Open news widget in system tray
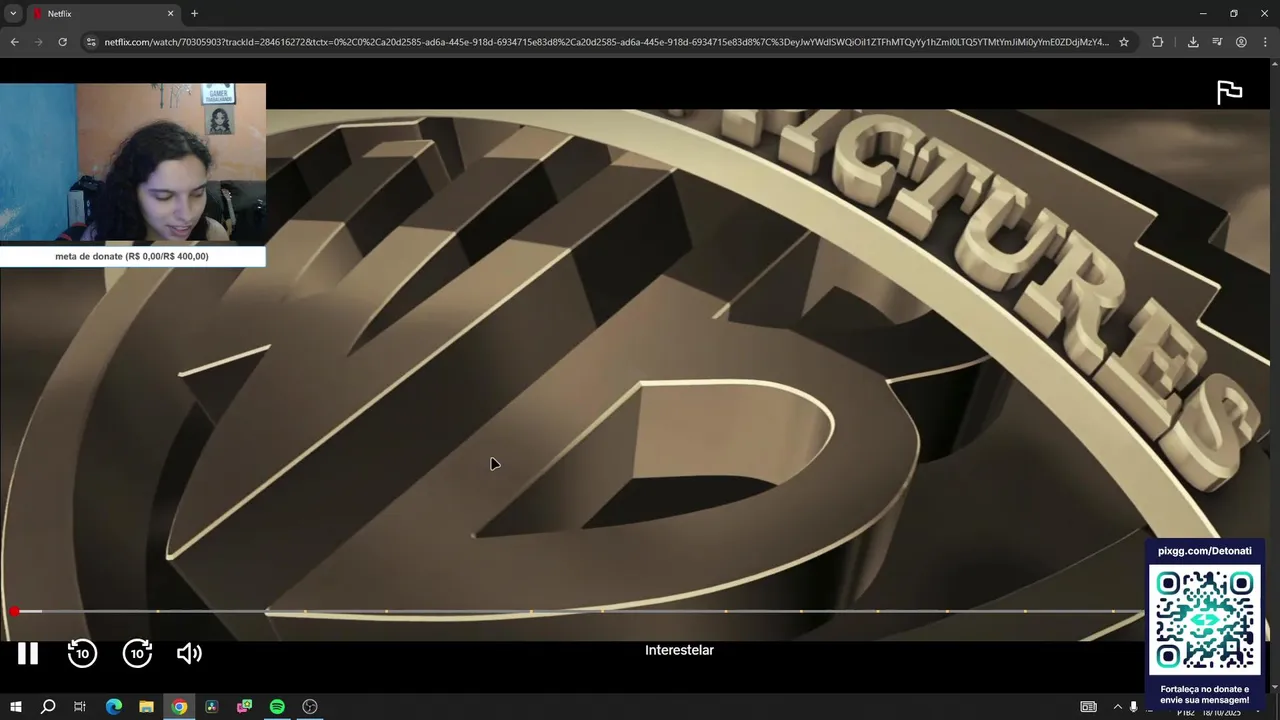 coord(1089,707)
